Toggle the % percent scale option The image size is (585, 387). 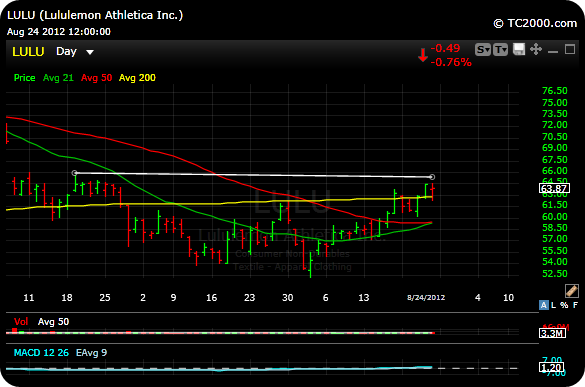pos(564,305)
